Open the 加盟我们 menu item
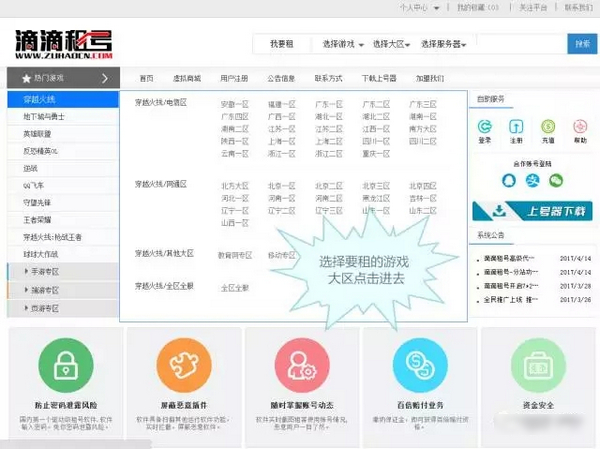600x449 pixels. tap(430, 78)
